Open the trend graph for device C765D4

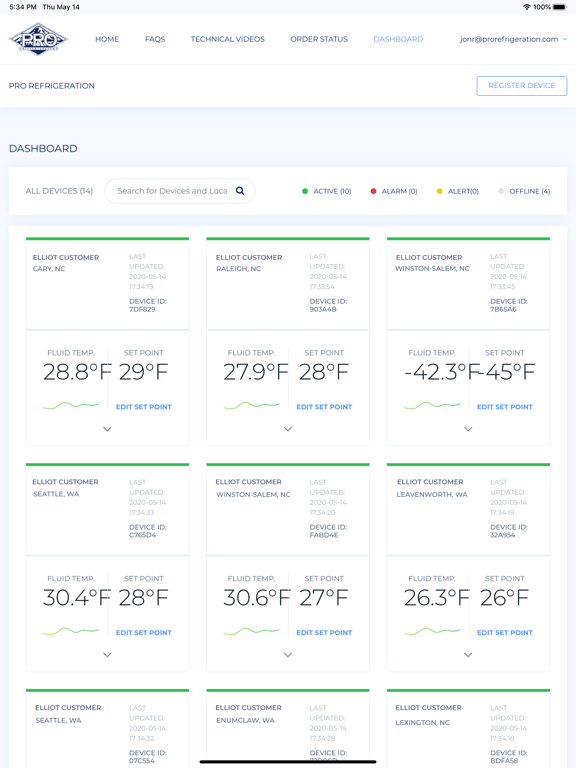coord(71,631)
